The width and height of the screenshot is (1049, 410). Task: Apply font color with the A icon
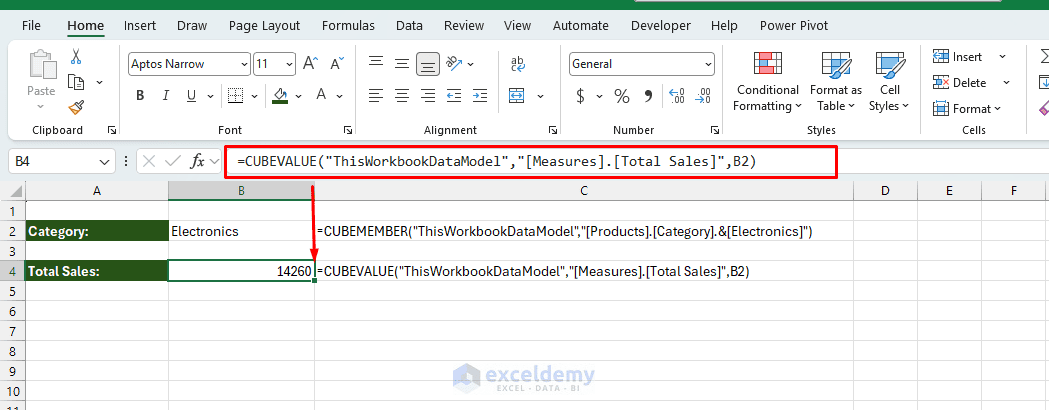(321, 96)
